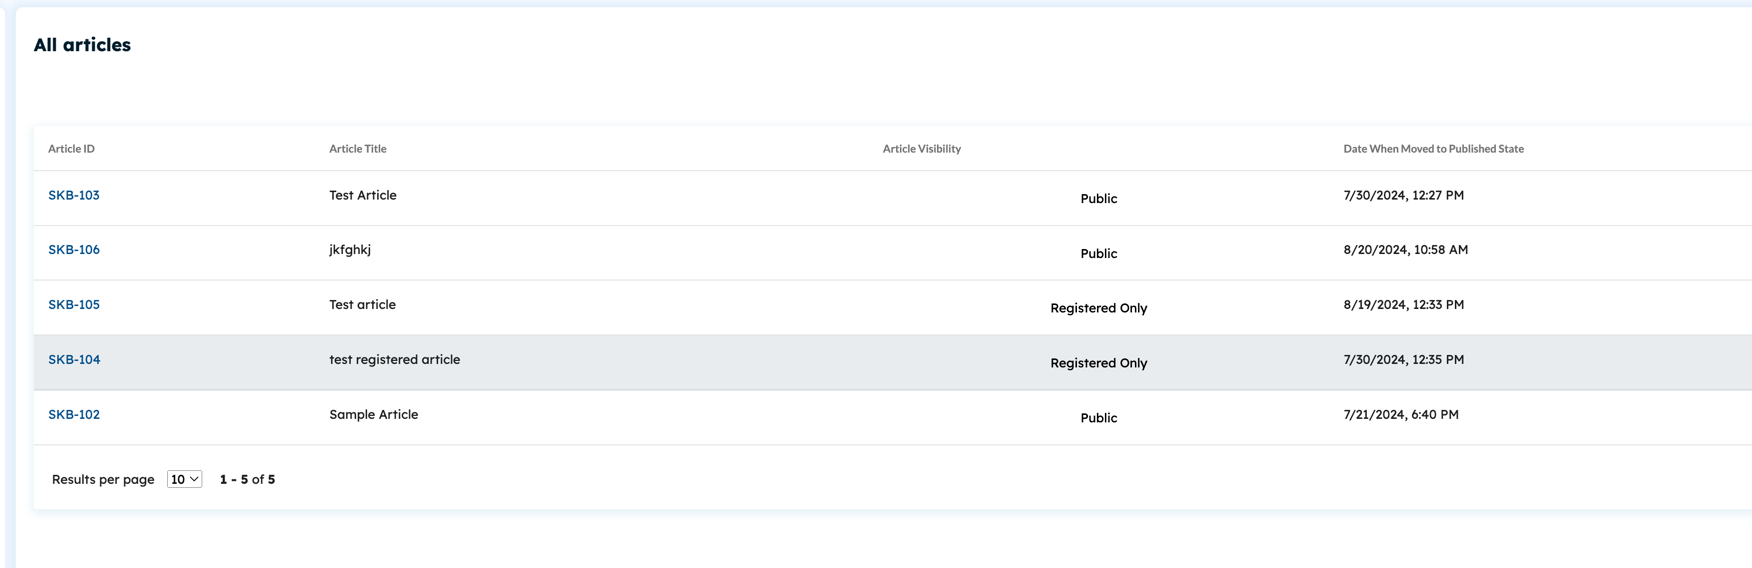Click the Article ID column header
The width and height of the screenshot is (1752, 568).
click(71, 149)
